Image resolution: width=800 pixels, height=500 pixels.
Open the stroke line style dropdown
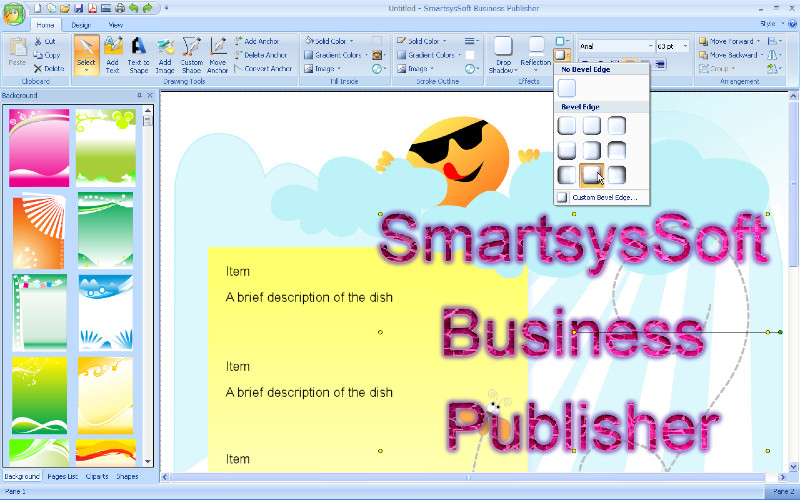(x=471, y=41)
